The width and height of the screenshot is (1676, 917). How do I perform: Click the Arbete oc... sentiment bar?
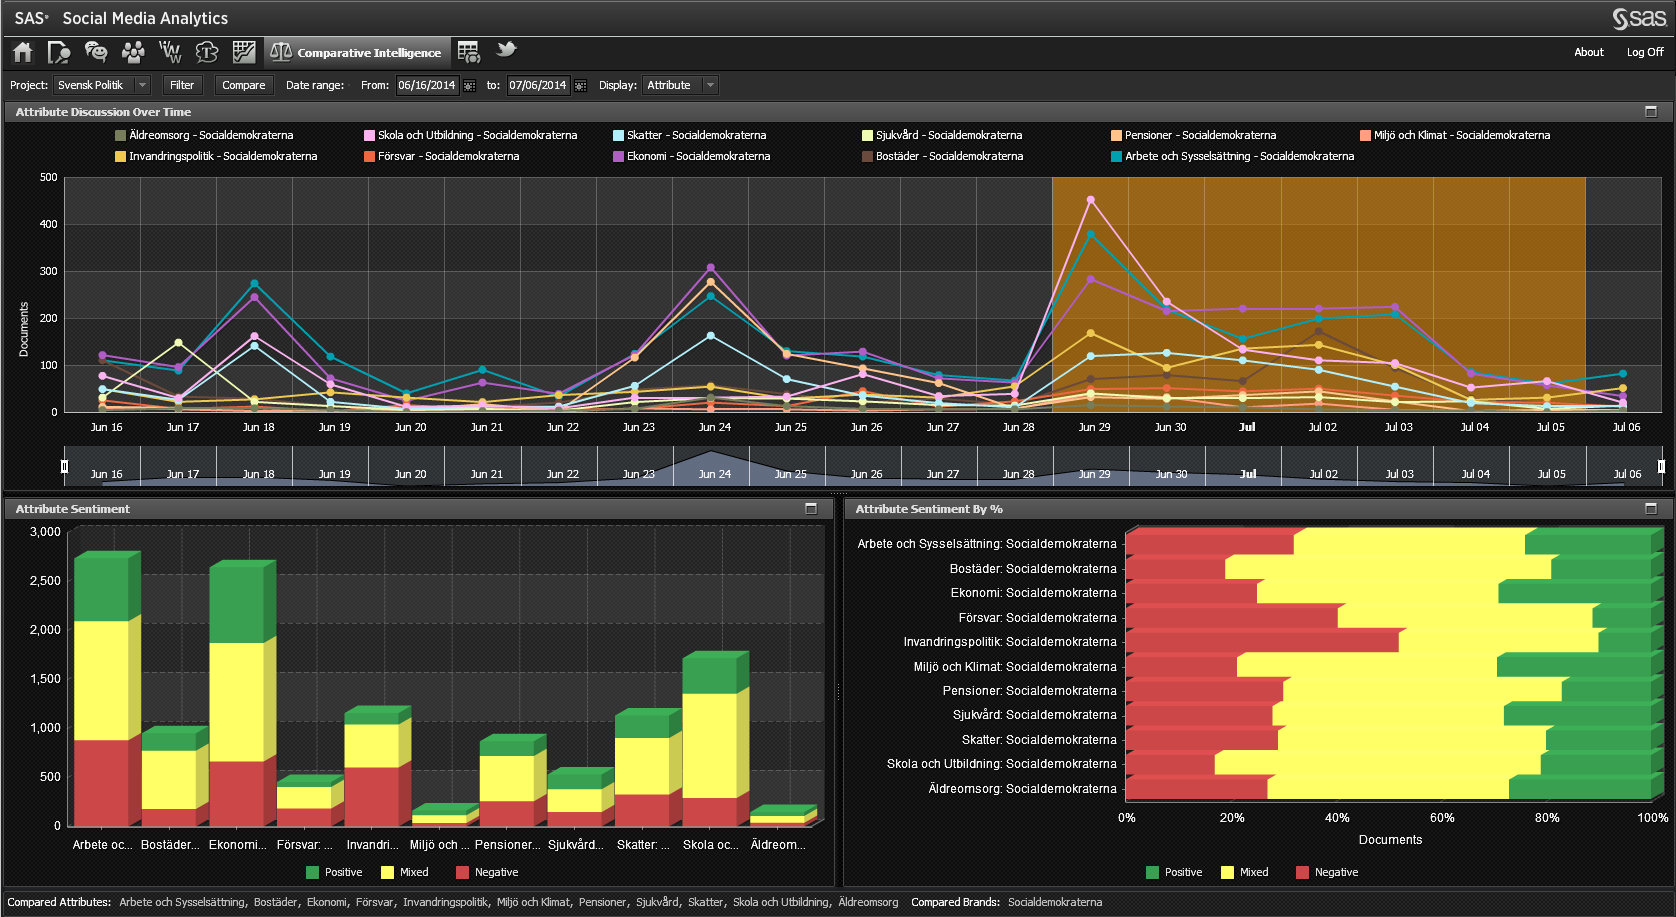pos(106,689)
